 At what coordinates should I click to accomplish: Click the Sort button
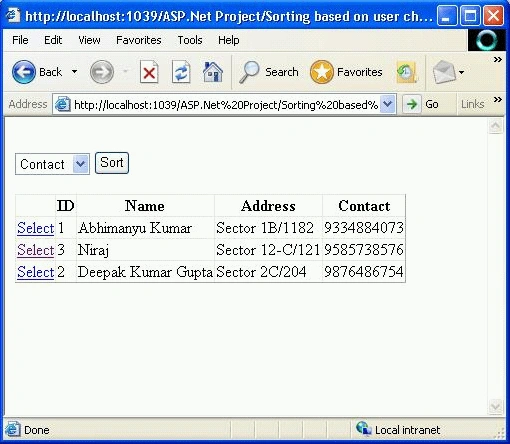[x=112, y=163]
